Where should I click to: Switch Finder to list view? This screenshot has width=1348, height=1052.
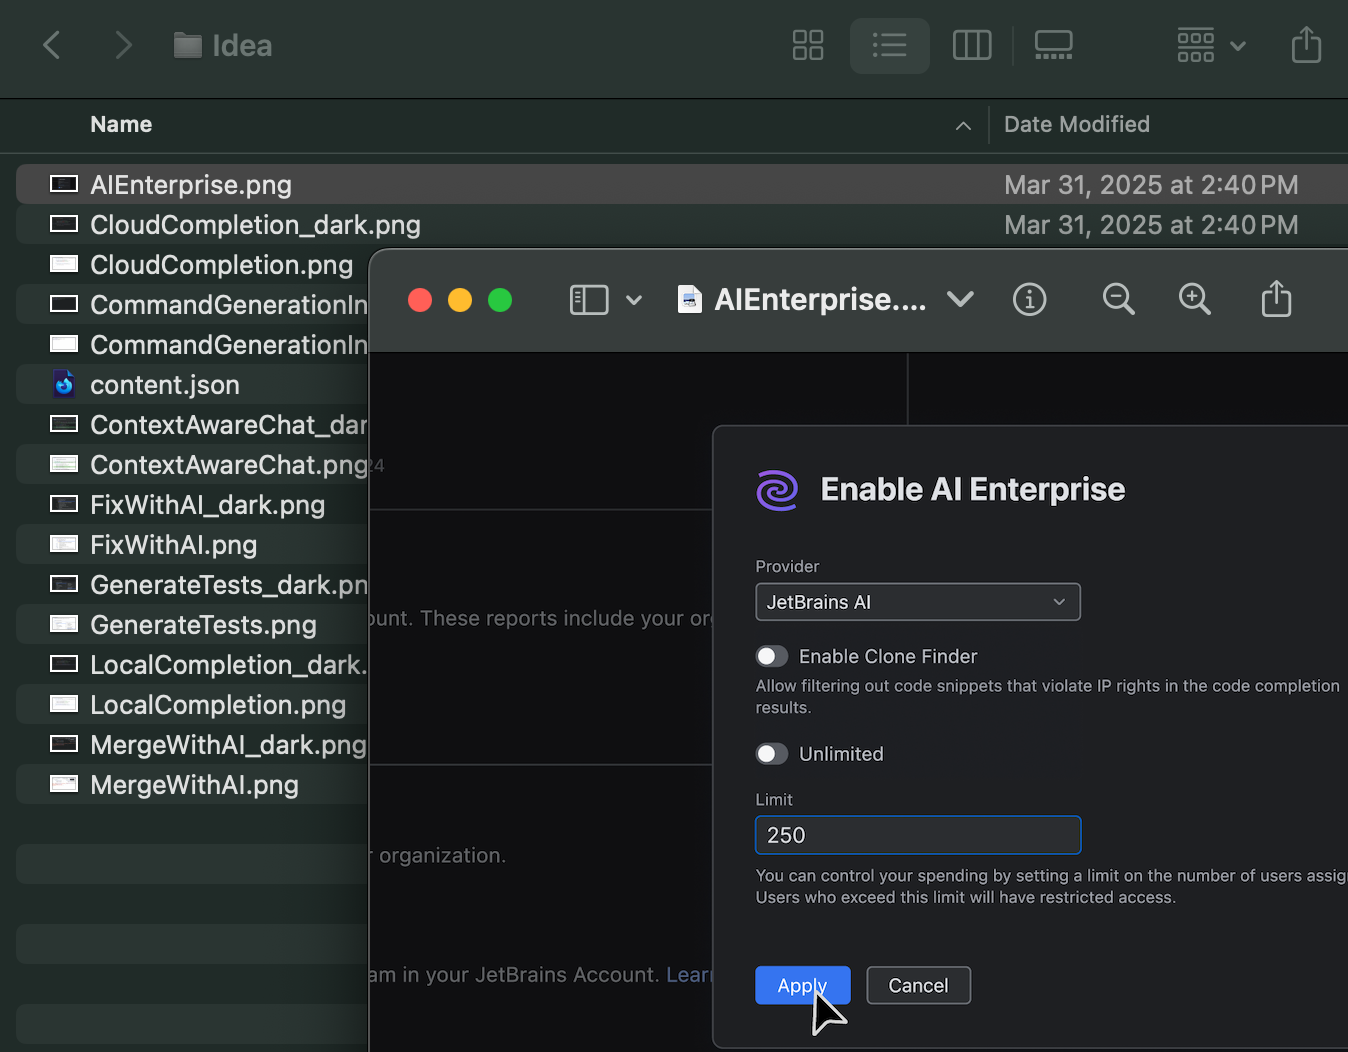tap(889, 45)
